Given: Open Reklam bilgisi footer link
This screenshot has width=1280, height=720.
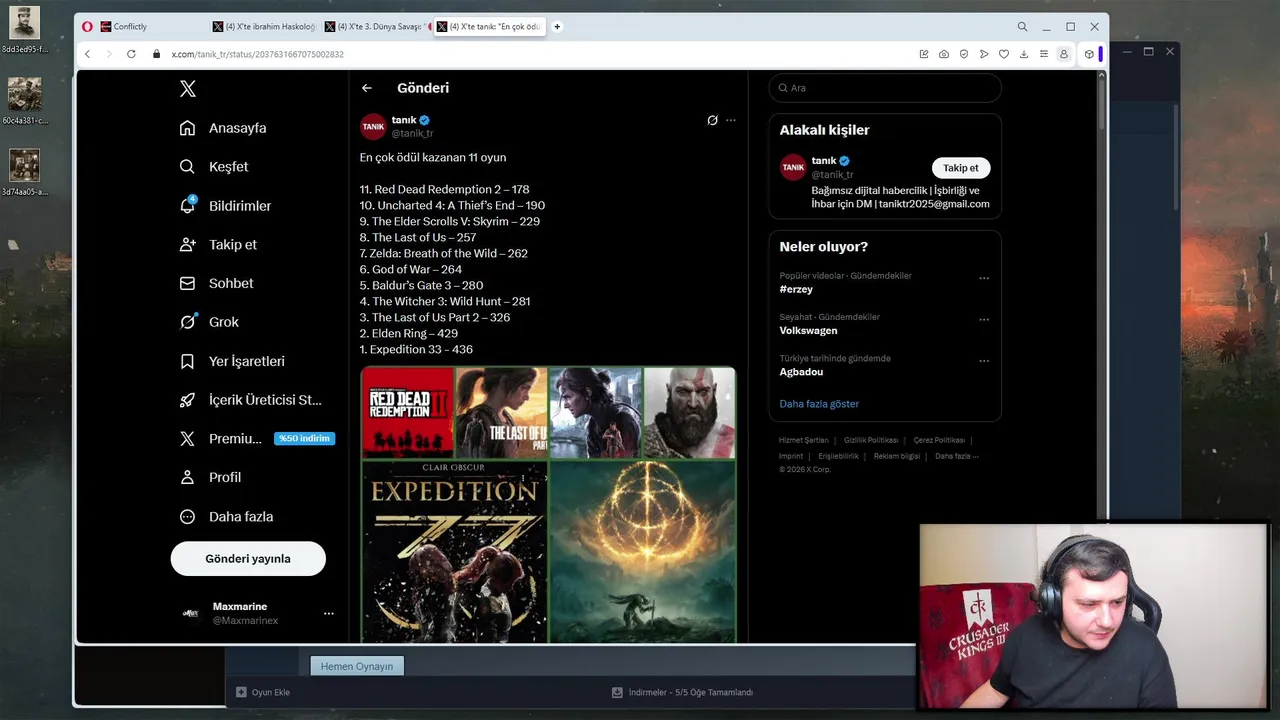Looking at the screenshot, I should (897, 456).
